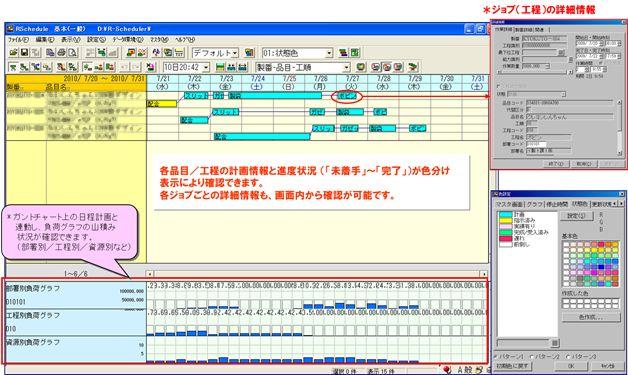Viewport: 628px width, 375px height.
Task: Select the yellow 指示済み color entry
Action: tap(517, 220)
